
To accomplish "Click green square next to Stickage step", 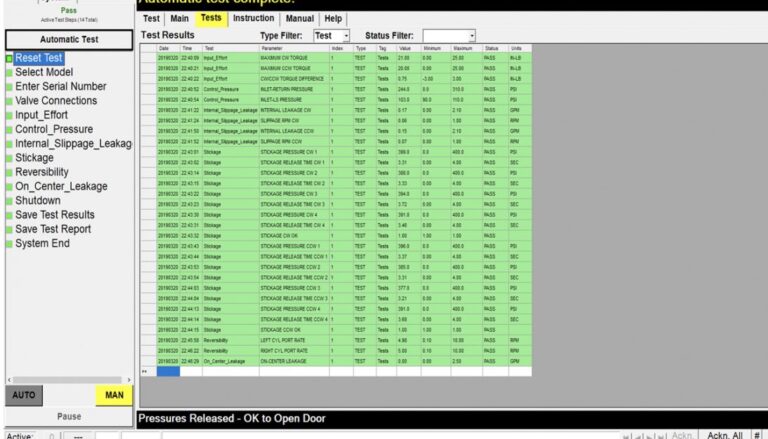I will 9,158.
